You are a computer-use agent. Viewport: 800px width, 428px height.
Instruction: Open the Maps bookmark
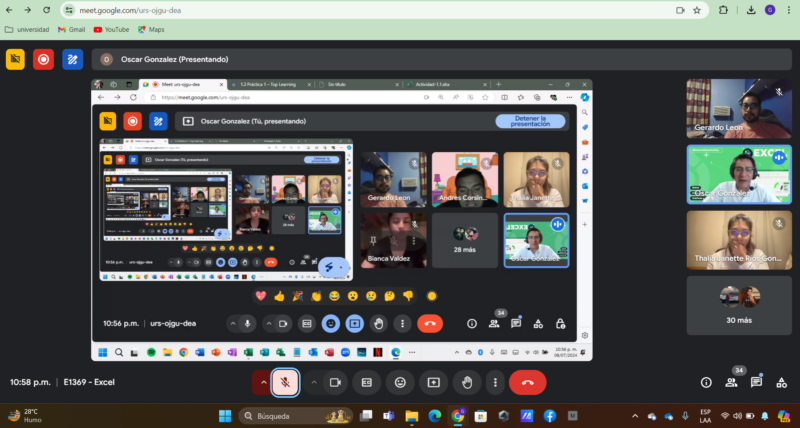coord(151,30)
